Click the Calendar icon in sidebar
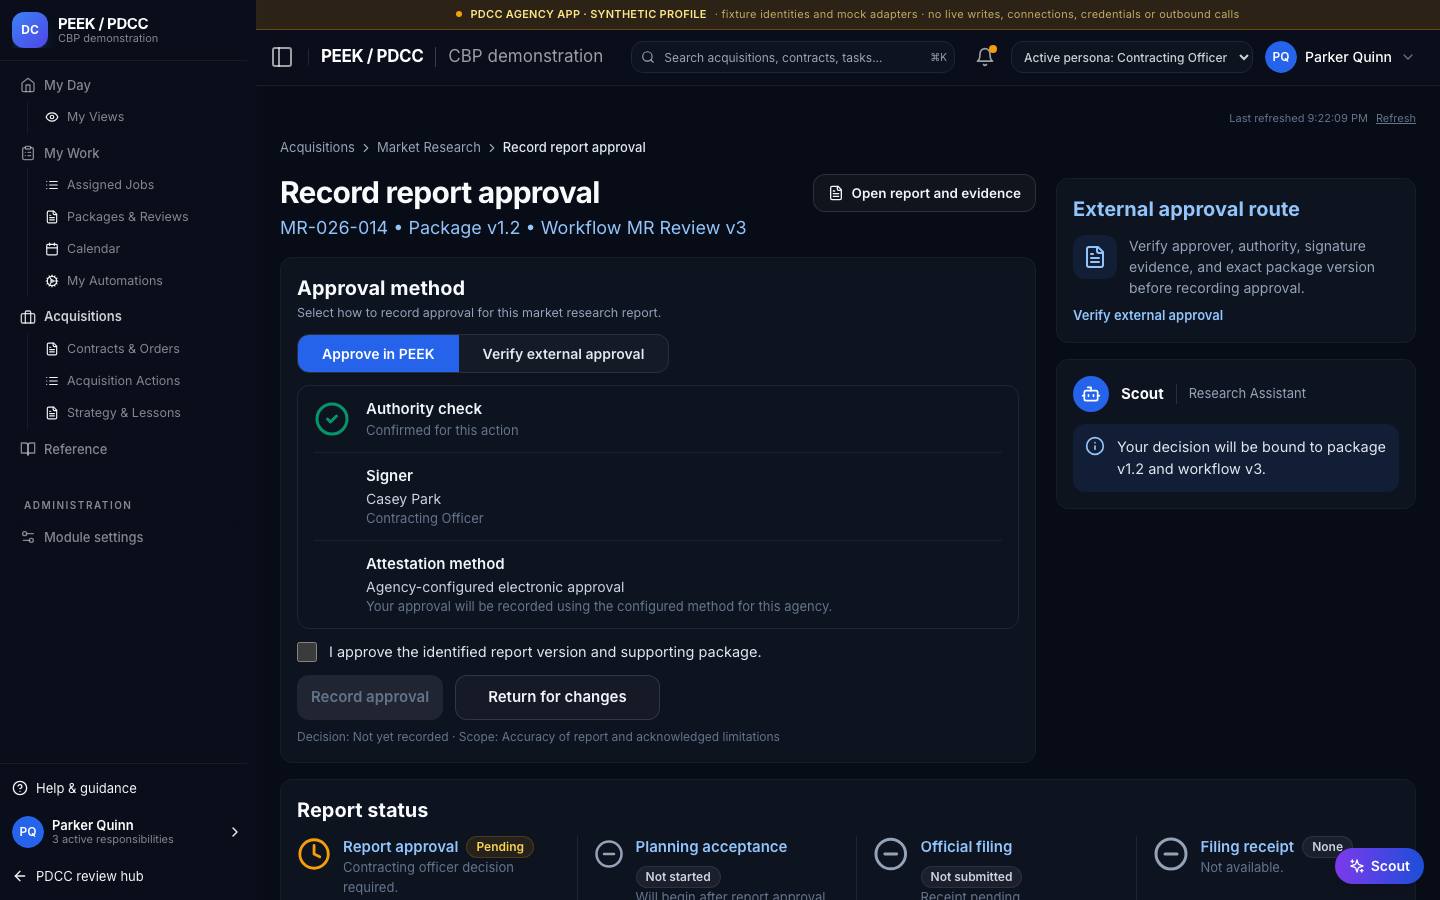This screenshot has width=1440, height=900. (52, 249)
